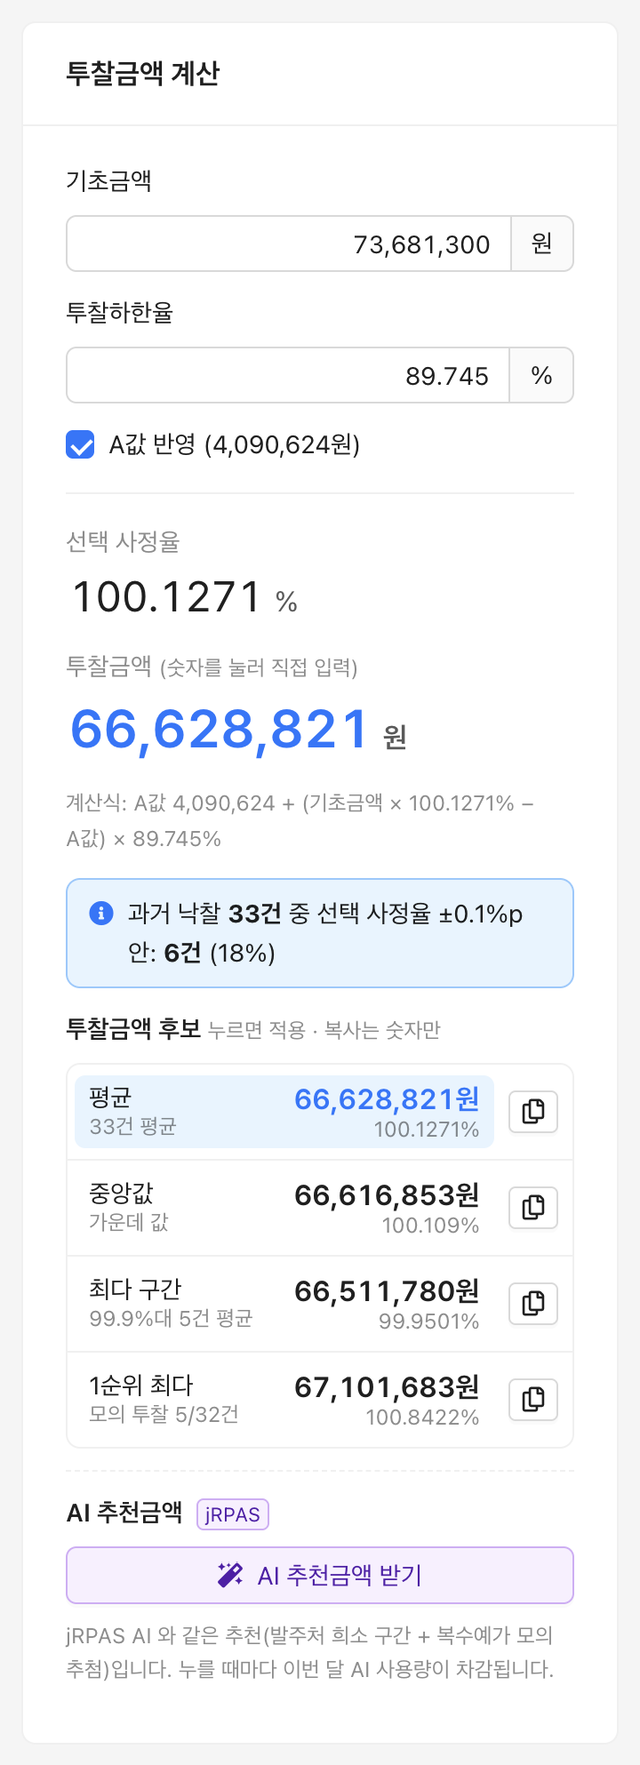The image size is (640, 1765).
Task: Click the jRPAS AI description text
Action: tap(310, 1652)
